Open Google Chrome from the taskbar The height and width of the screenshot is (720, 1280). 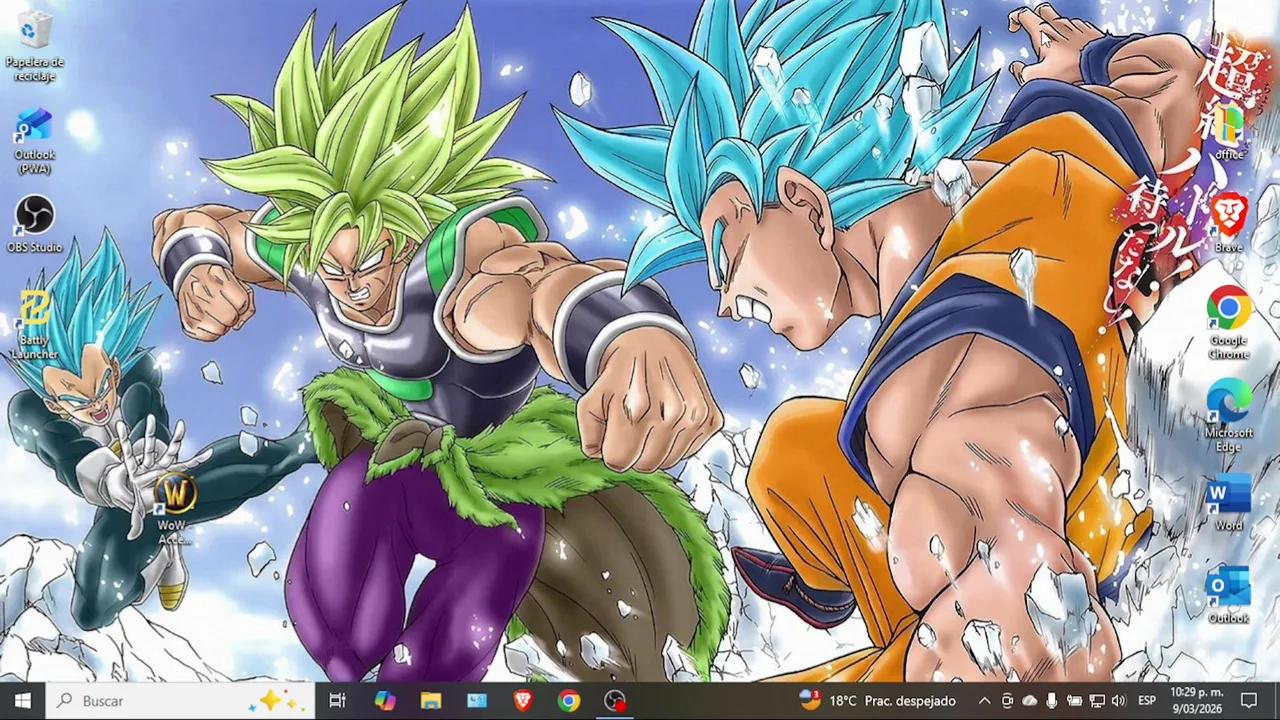(568, 700)
